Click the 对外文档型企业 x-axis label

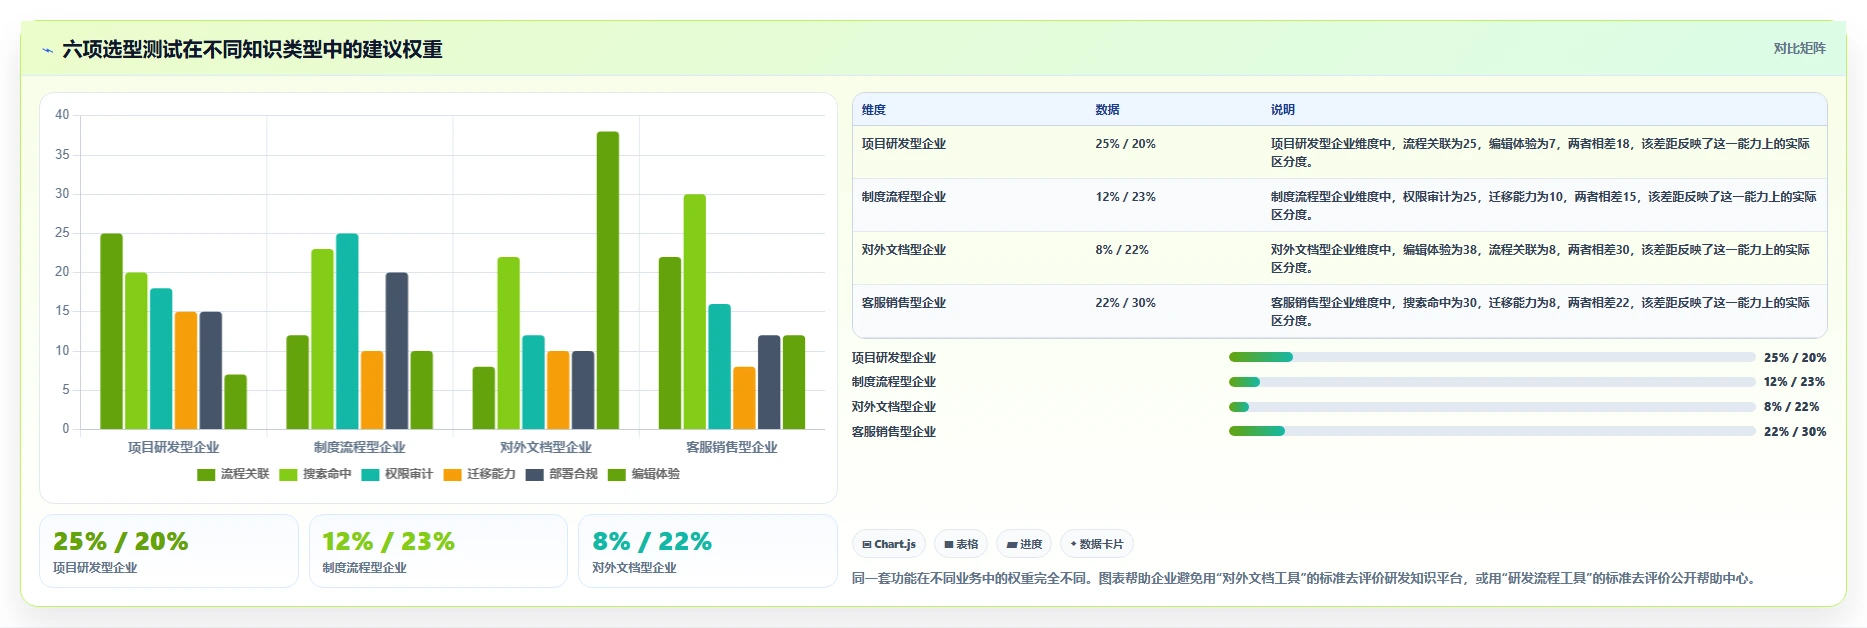click(546, 447)
